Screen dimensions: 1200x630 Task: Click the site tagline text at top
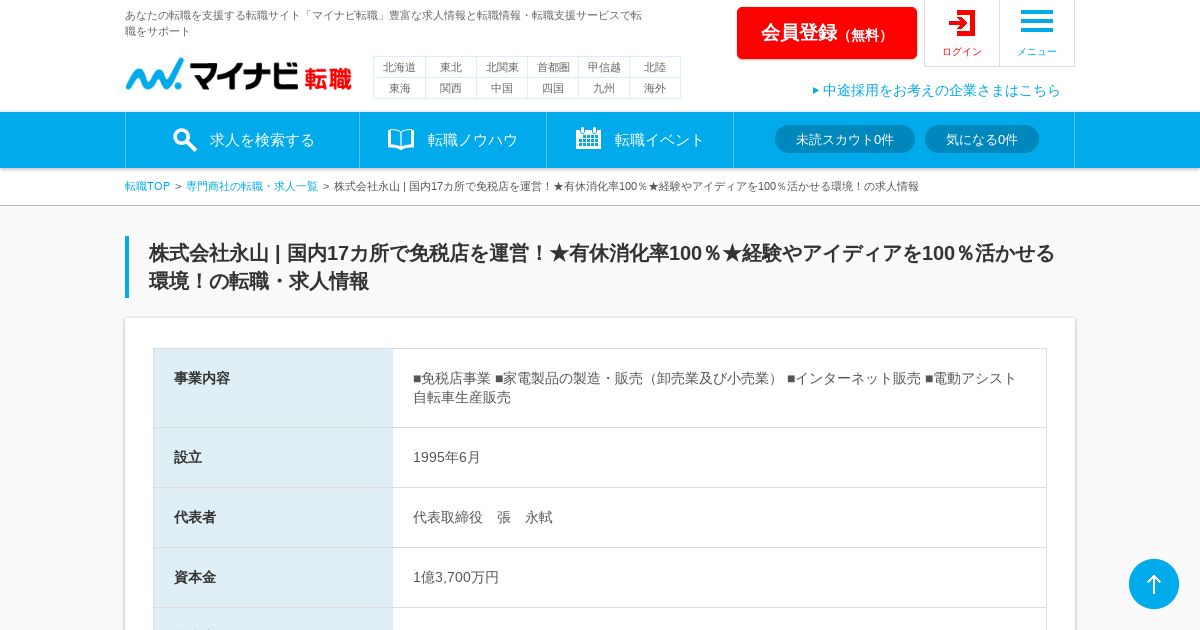click(384, 23)
